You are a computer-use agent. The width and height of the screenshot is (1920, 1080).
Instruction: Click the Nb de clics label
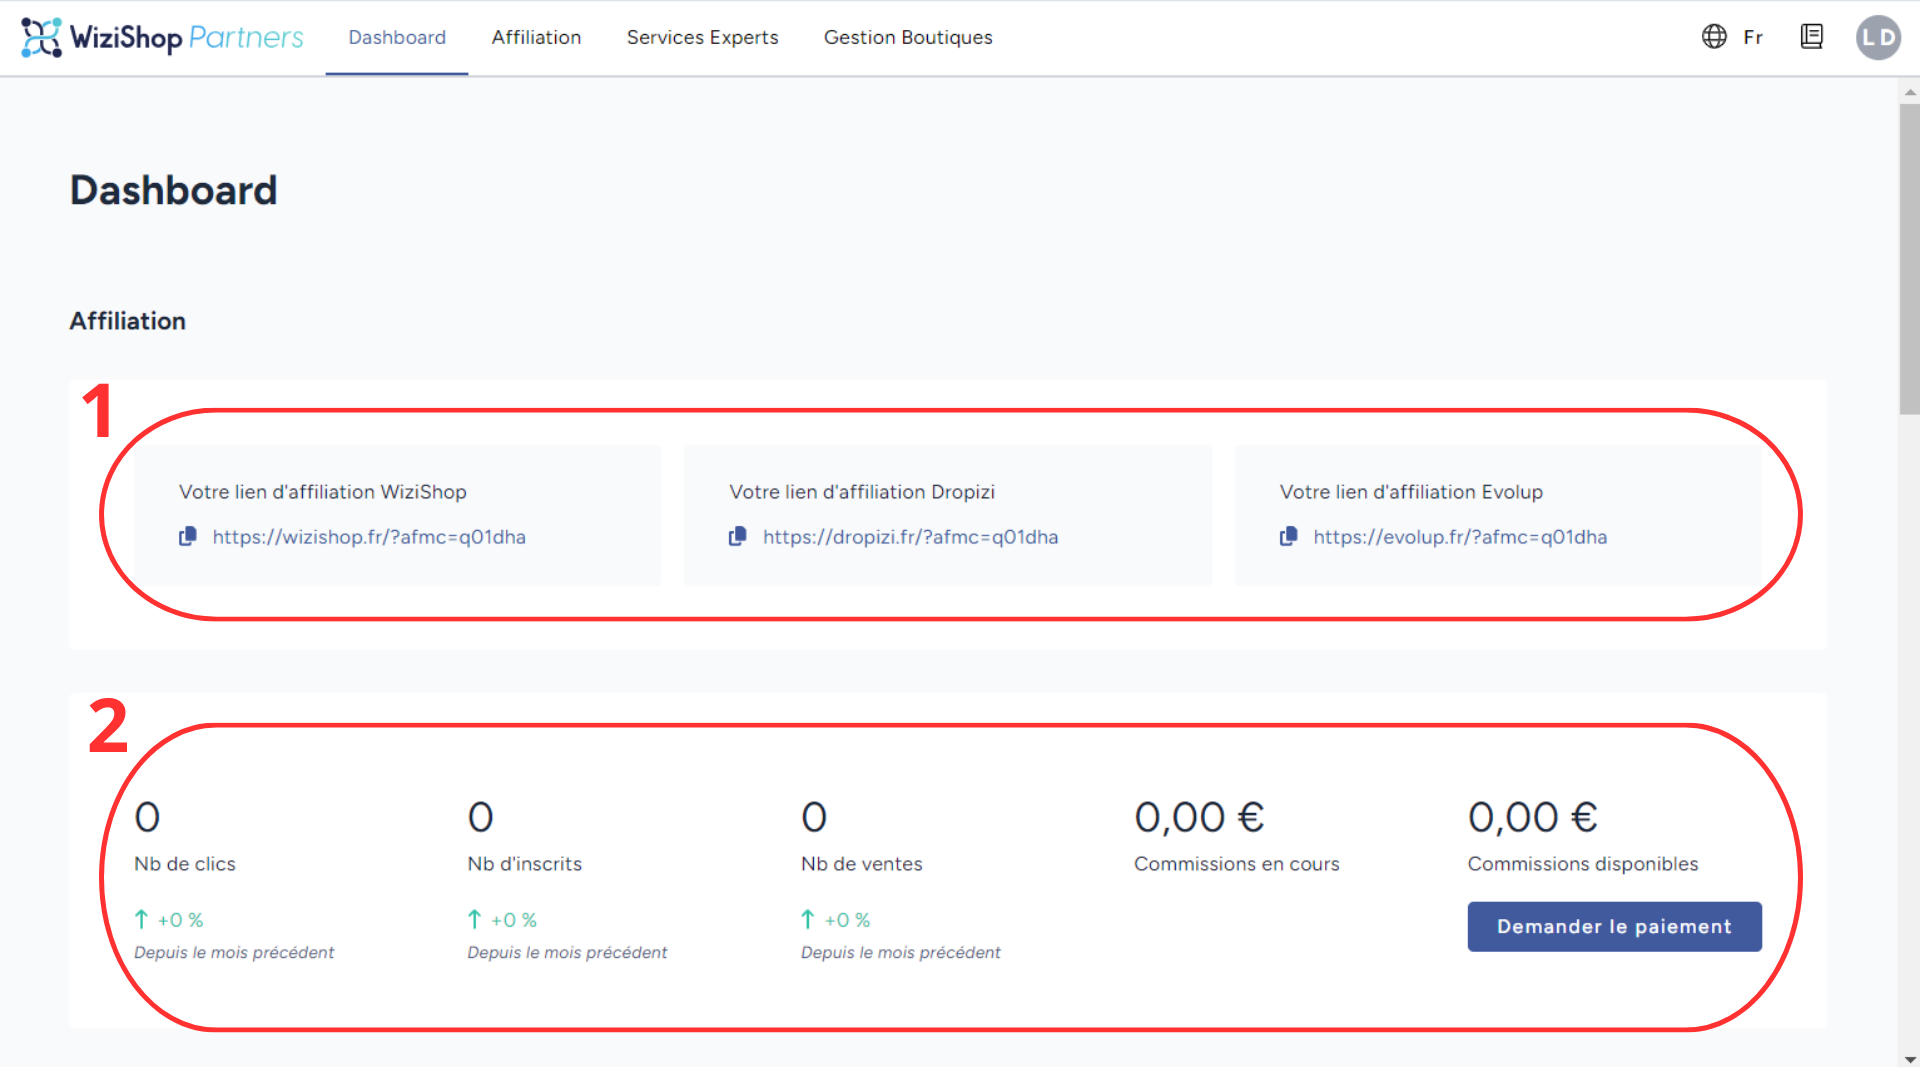(185, 864)
